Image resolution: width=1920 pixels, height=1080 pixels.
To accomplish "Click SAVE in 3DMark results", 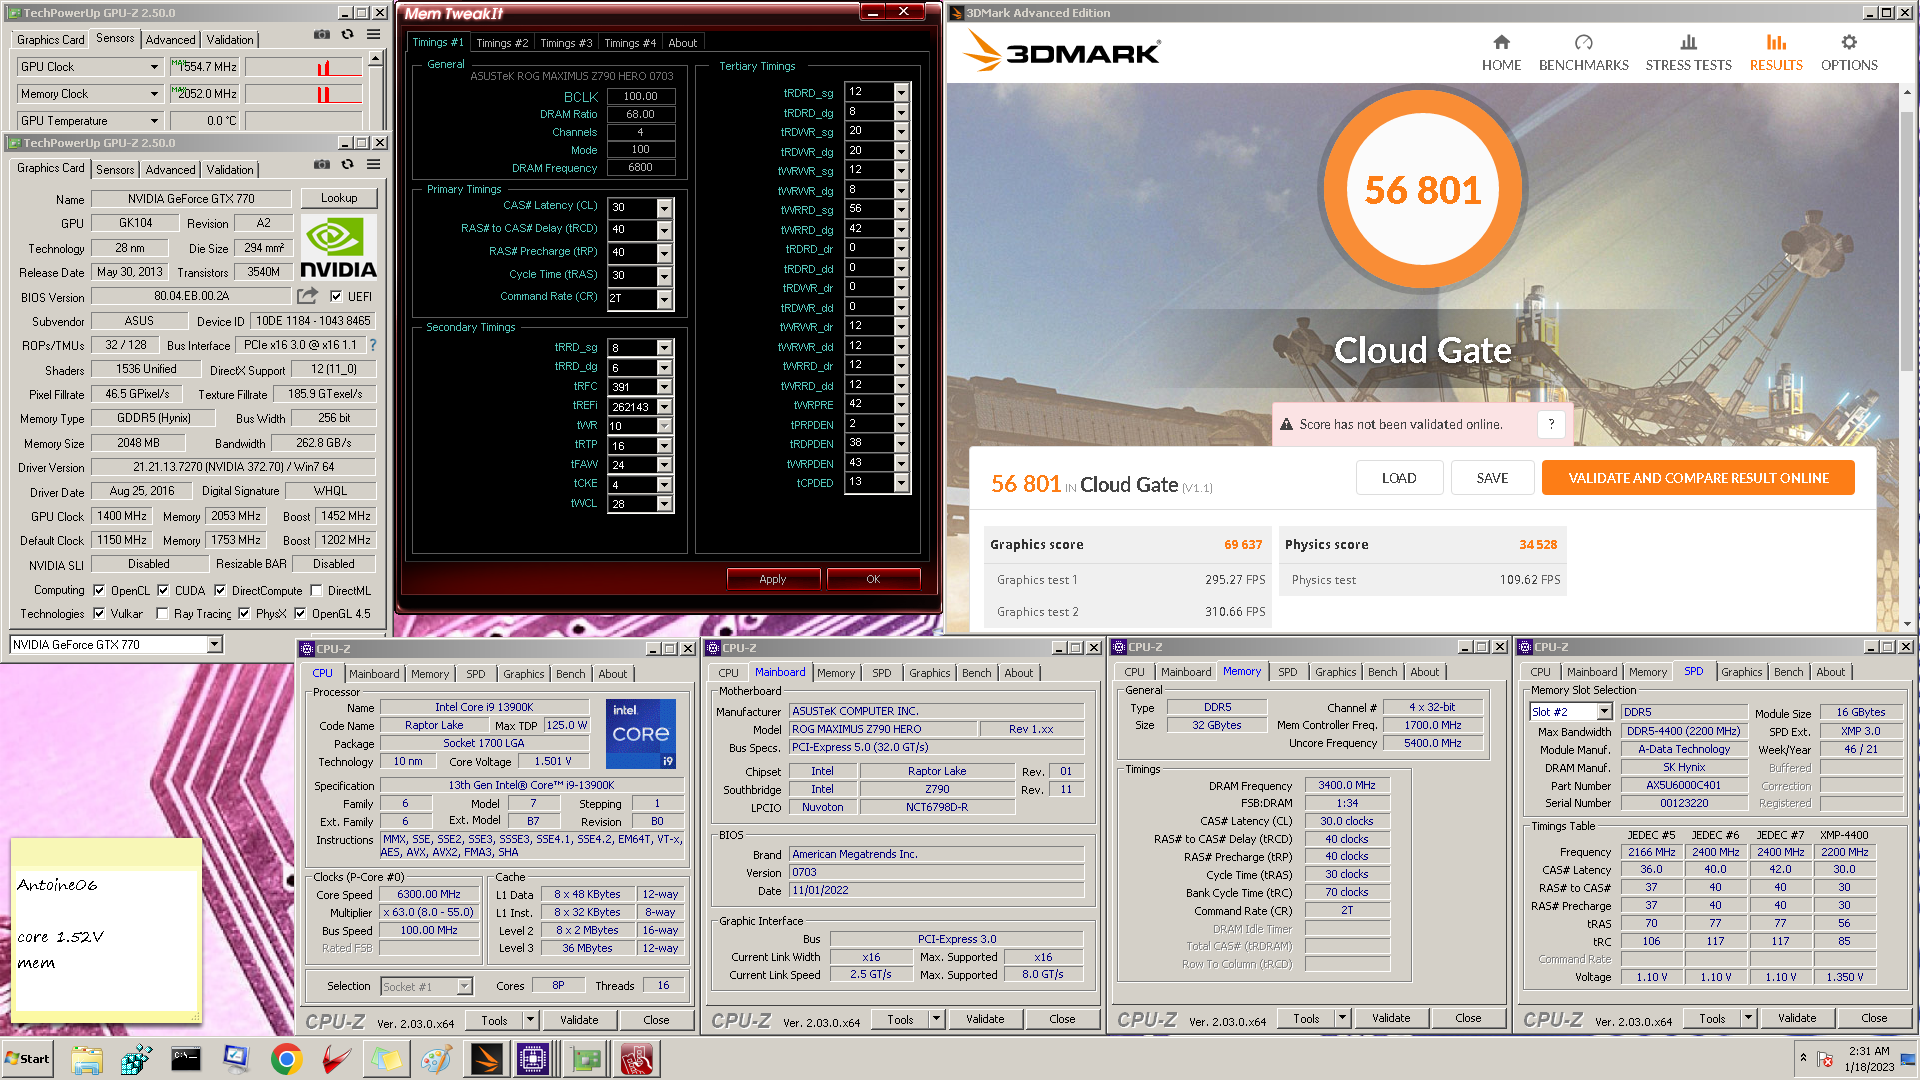I will click(x=1492, y=478).
